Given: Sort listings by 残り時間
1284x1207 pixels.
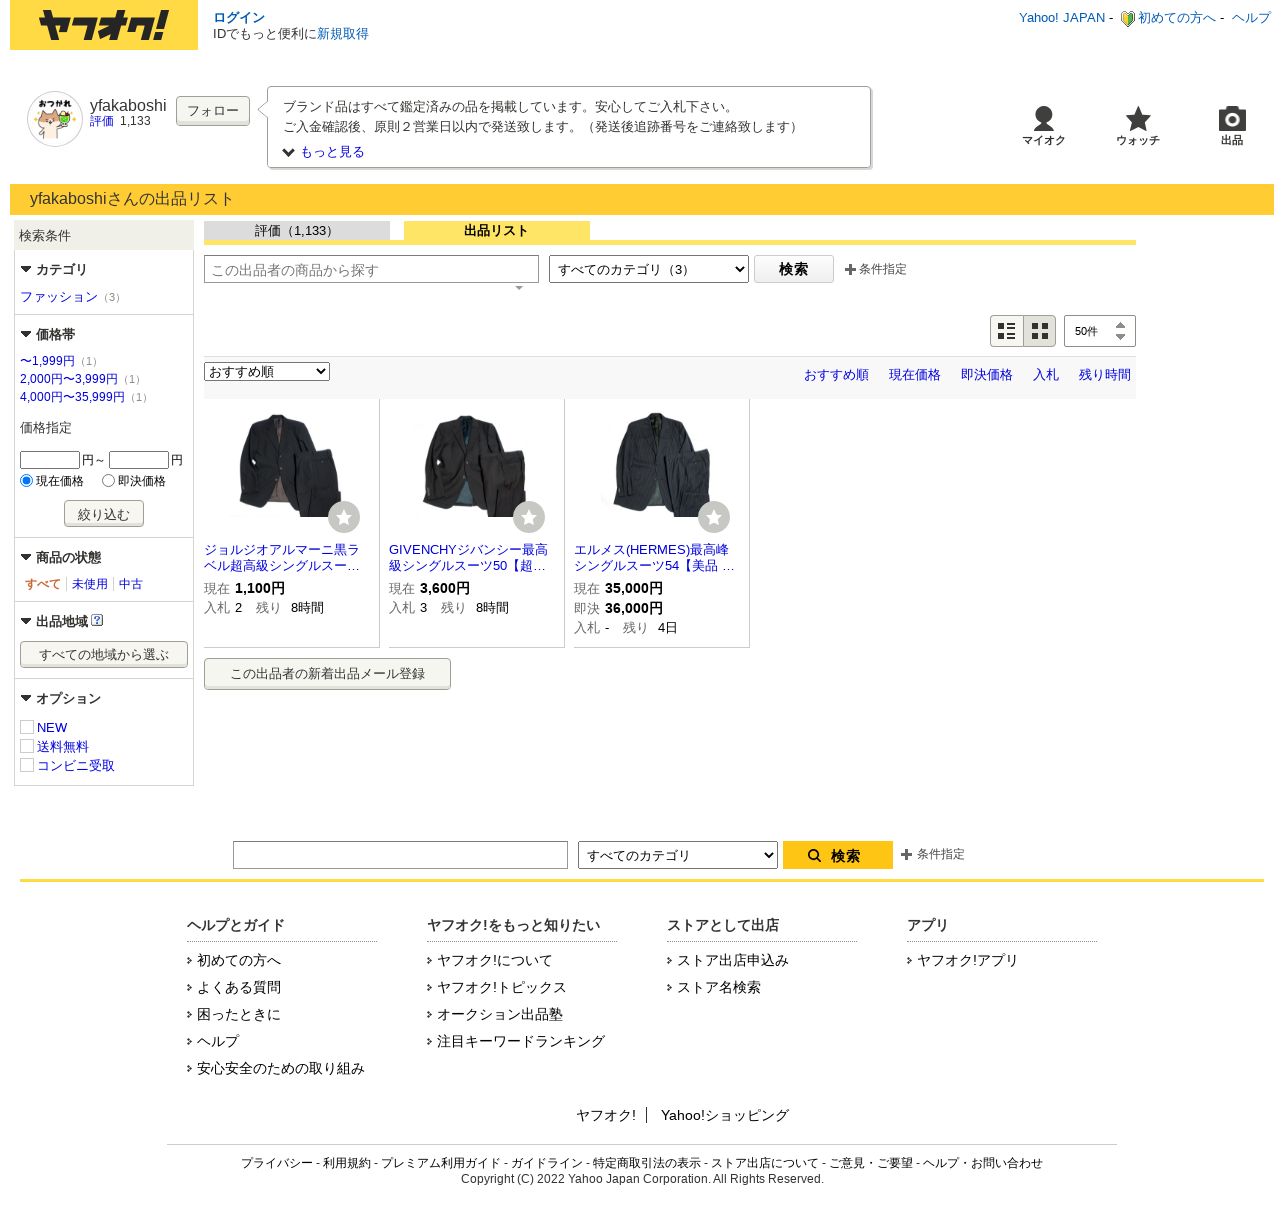Looking at the screenshot, I should 1105,375.
